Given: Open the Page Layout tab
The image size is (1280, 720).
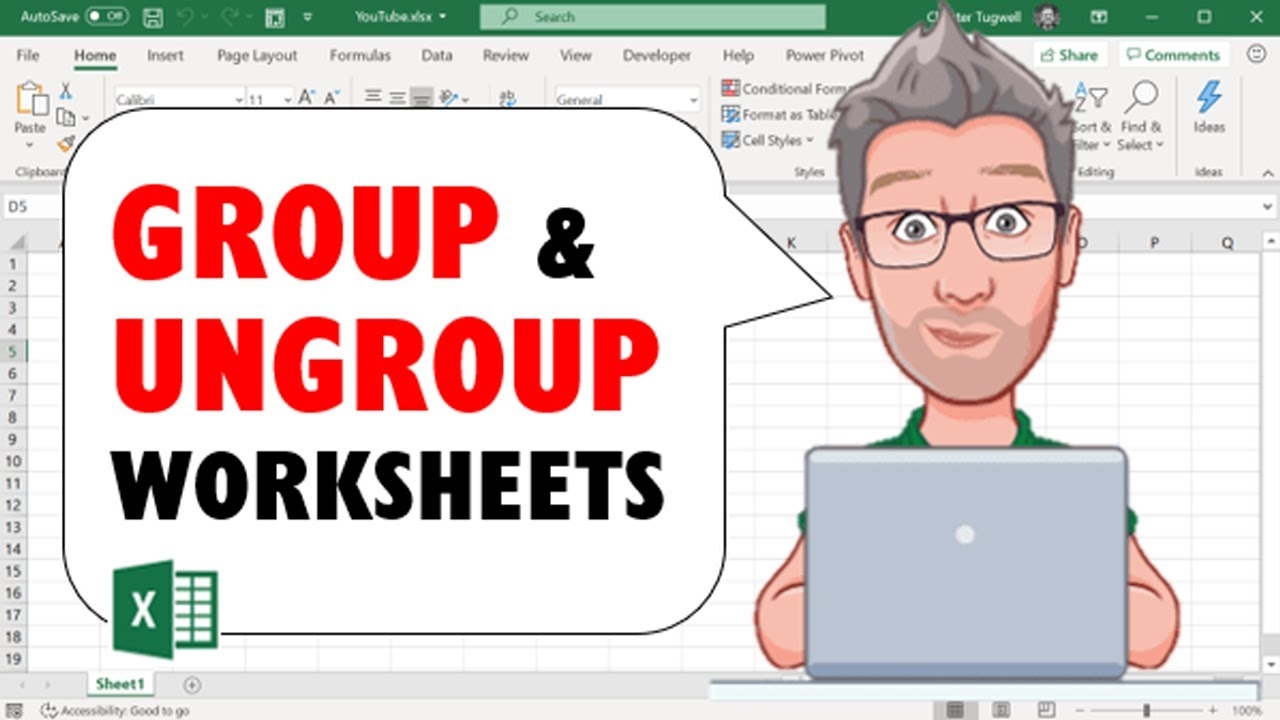Looking at the screenshot, I should point(257,56).
